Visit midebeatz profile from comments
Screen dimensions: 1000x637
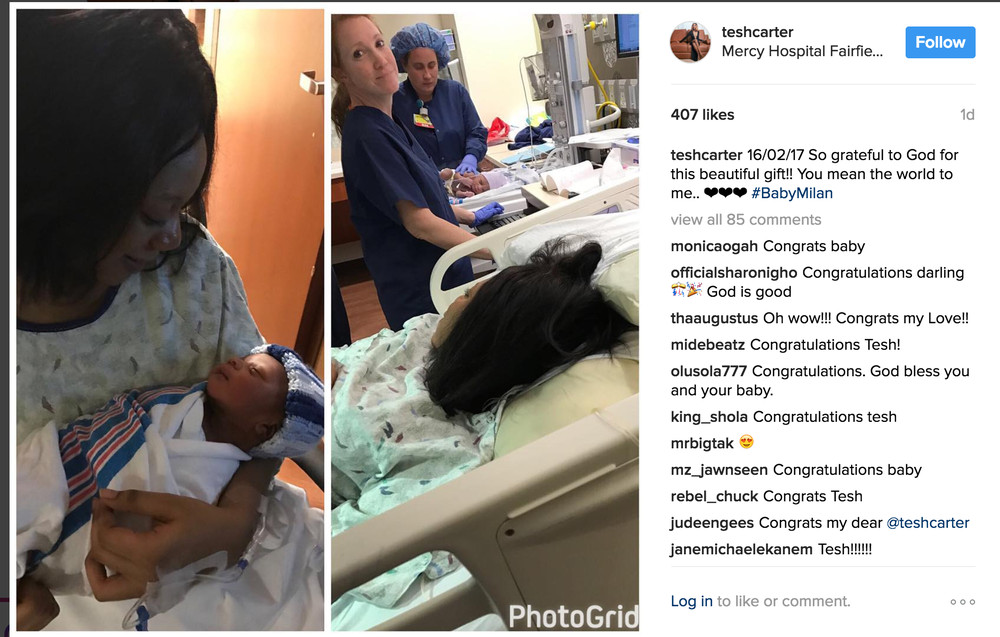(707, 345)
